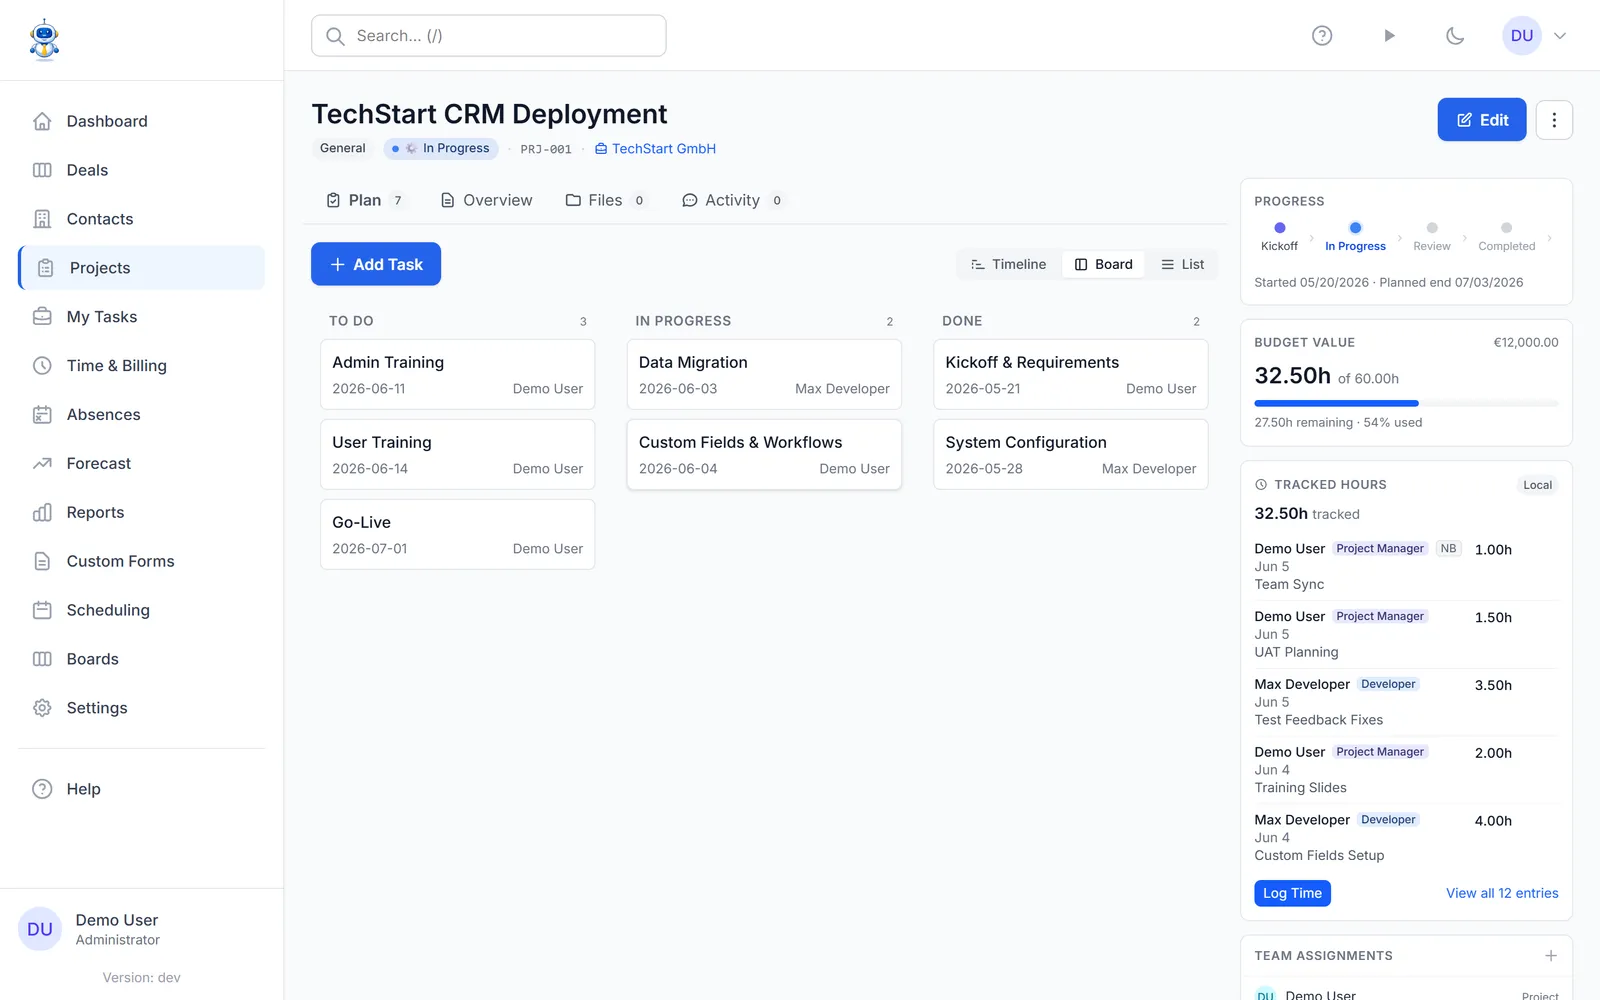This screenshot has width=1600, height=1000.
Task: Switch to List view
Action: point(1182,264)
